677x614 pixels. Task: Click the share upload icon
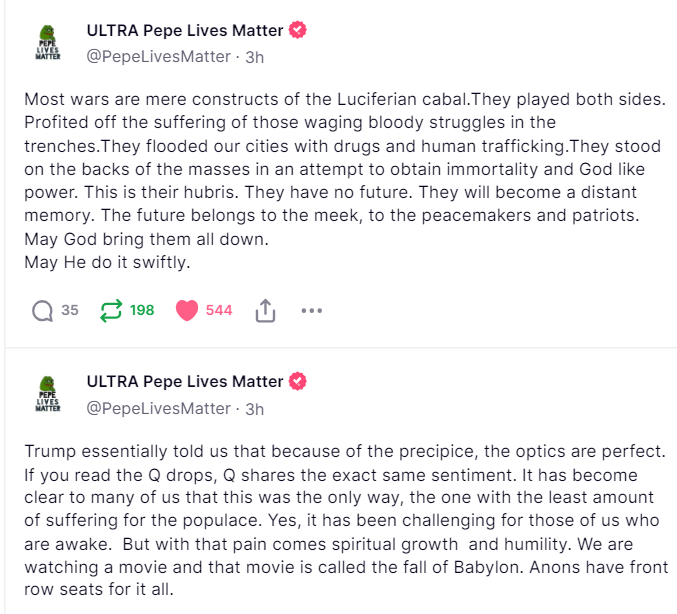[x=265, y=311]
